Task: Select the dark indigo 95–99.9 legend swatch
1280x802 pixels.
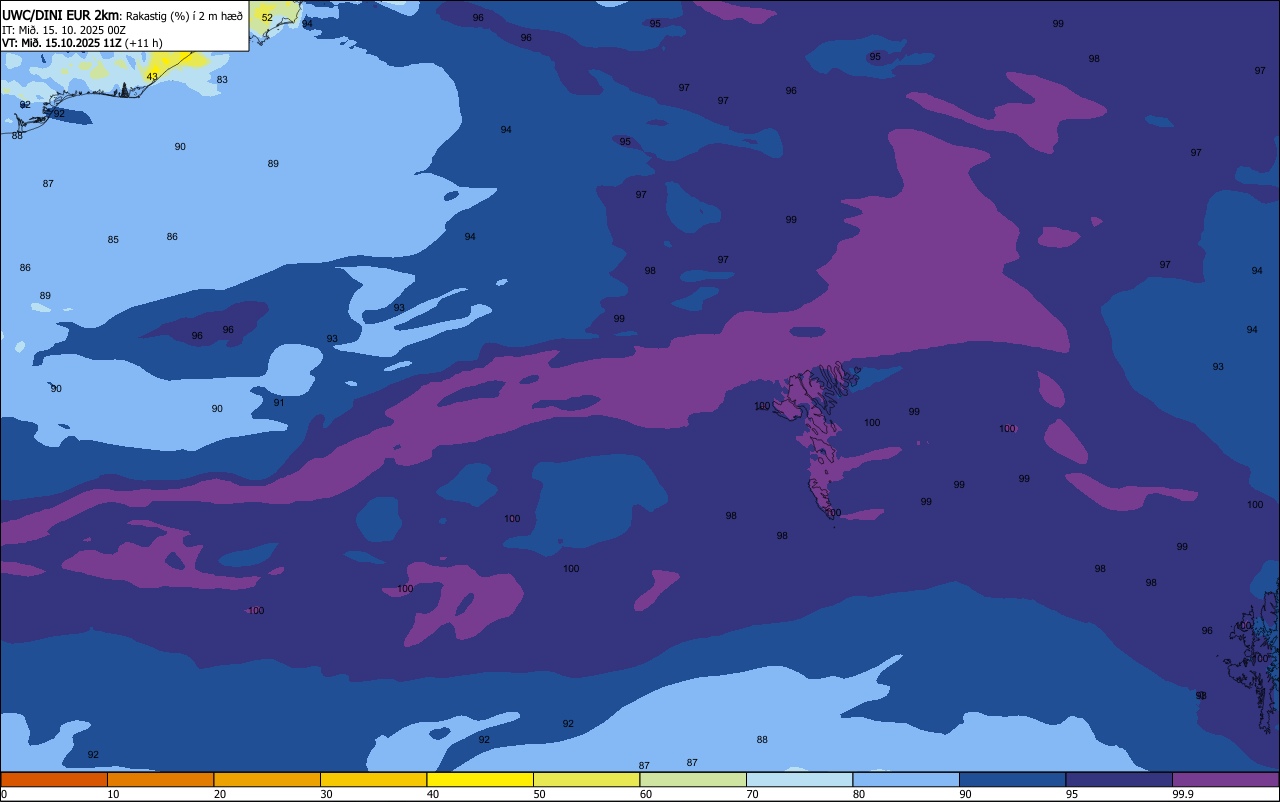Action: (x=1119, y=779)
